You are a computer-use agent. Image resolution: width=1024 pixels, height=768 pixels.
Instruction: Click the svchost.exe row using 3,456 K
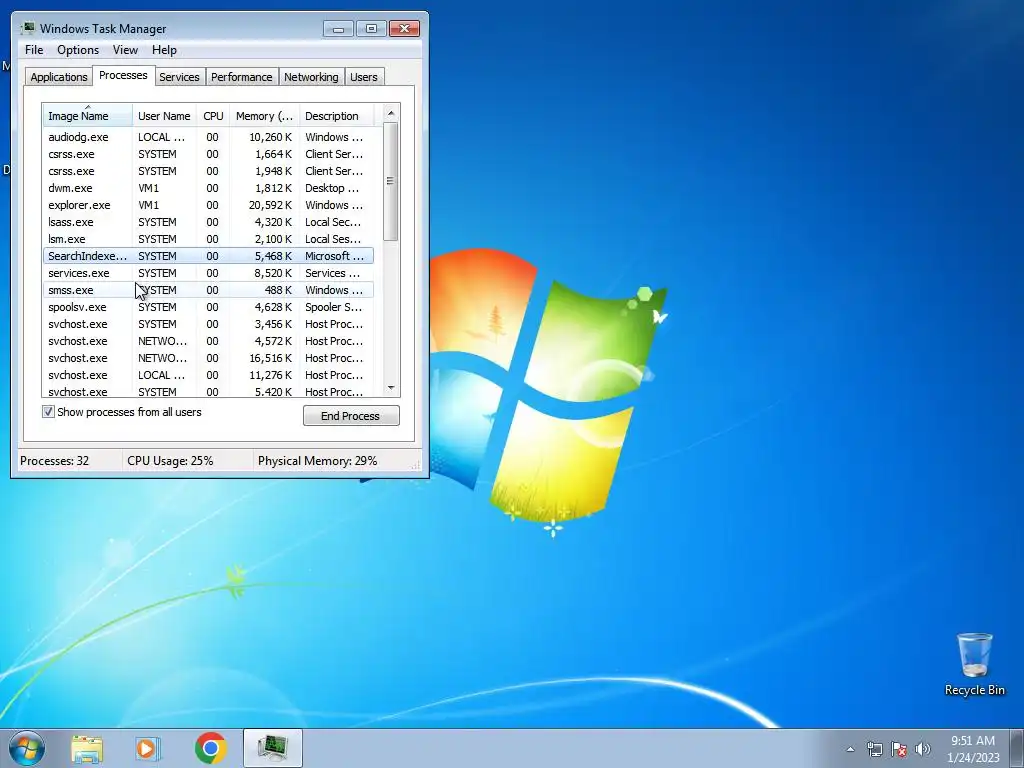coord(208,324)
